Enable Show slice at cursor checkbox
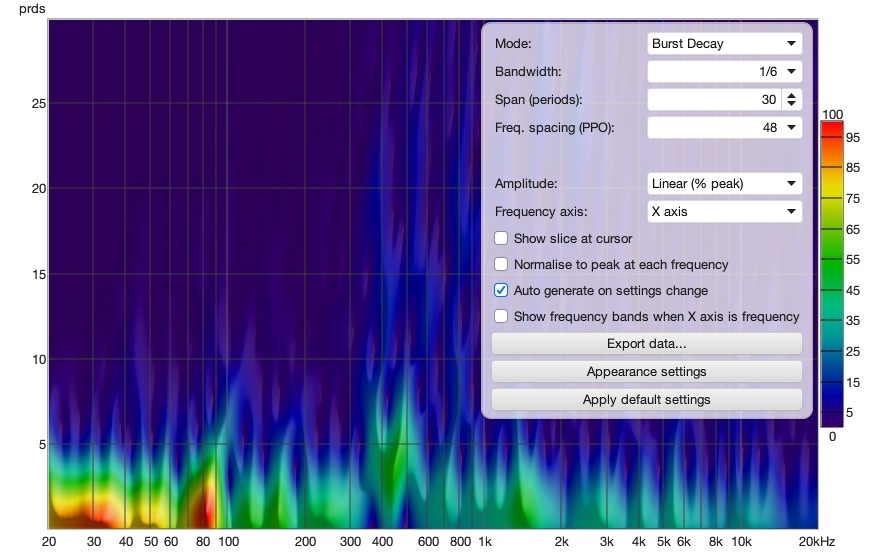 (x=501, y=238)
